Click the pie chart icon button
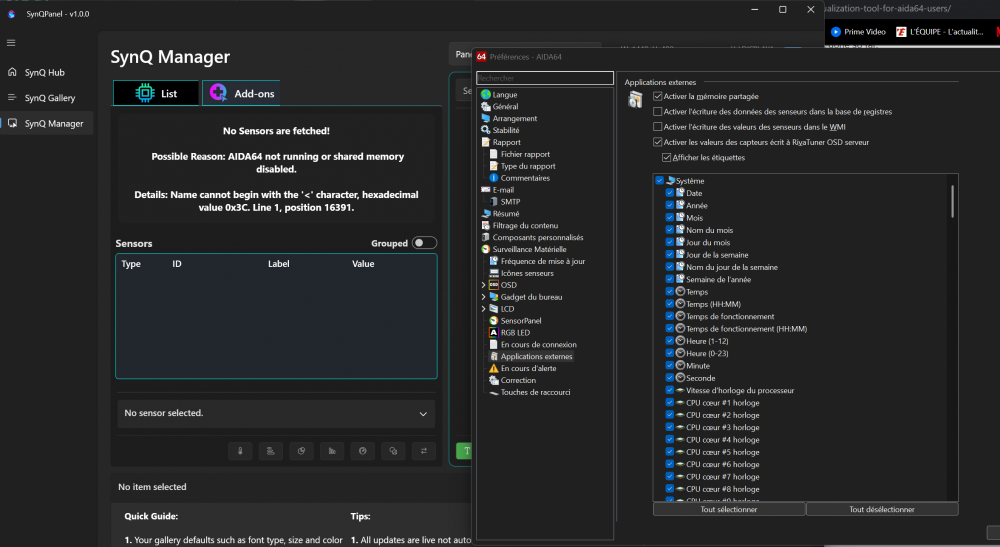1000x547 pixels. pyautogui.click(x=301, y=451)
